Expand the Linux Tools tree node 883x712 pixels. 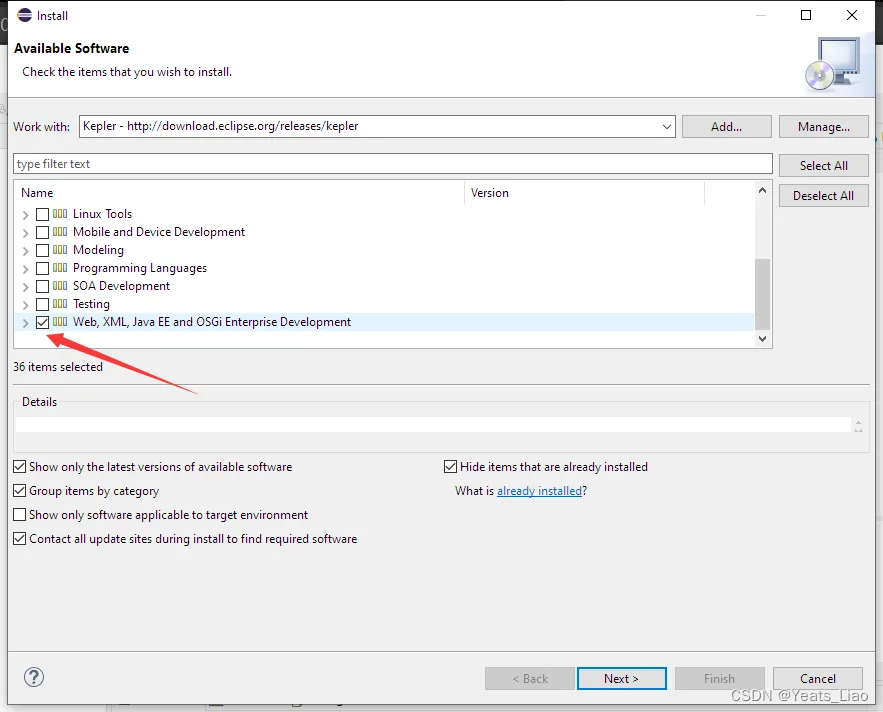[x=25, y=215]
